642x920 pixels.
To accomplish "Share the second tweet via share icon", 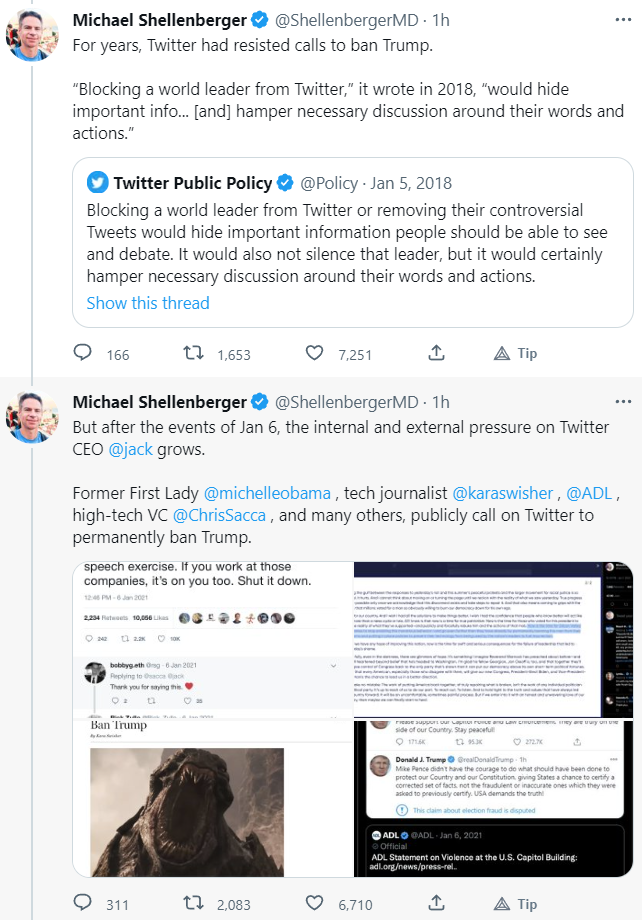I will pos(437,905).
